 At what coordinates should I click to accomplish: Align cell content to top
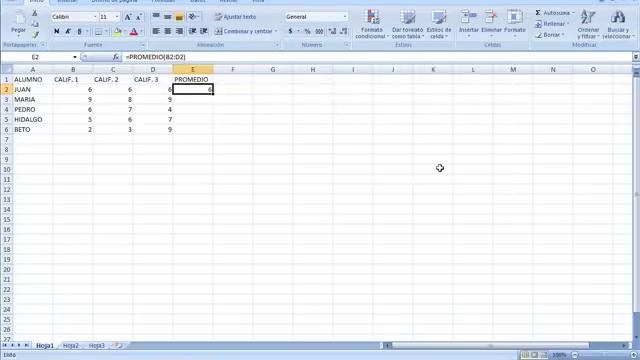[x=156, y=16]
